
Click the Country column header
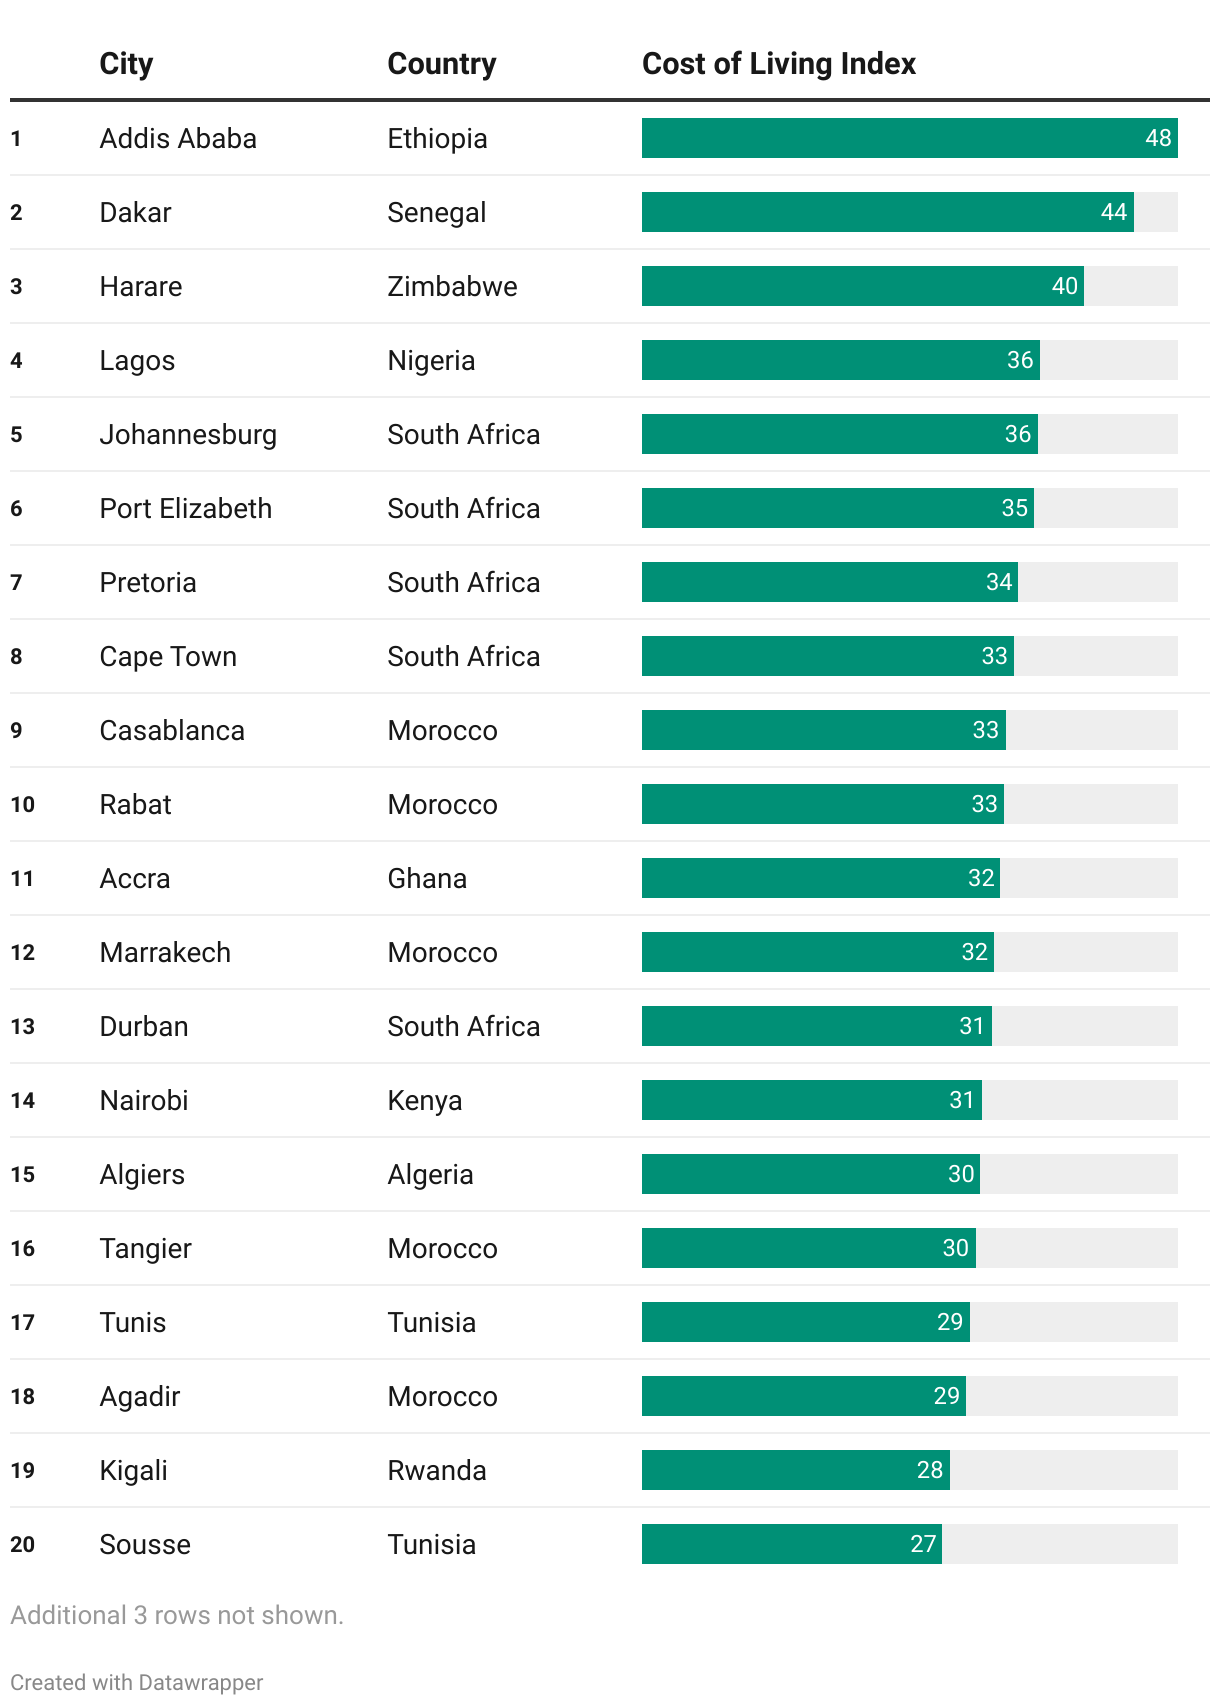click(441, 64)
